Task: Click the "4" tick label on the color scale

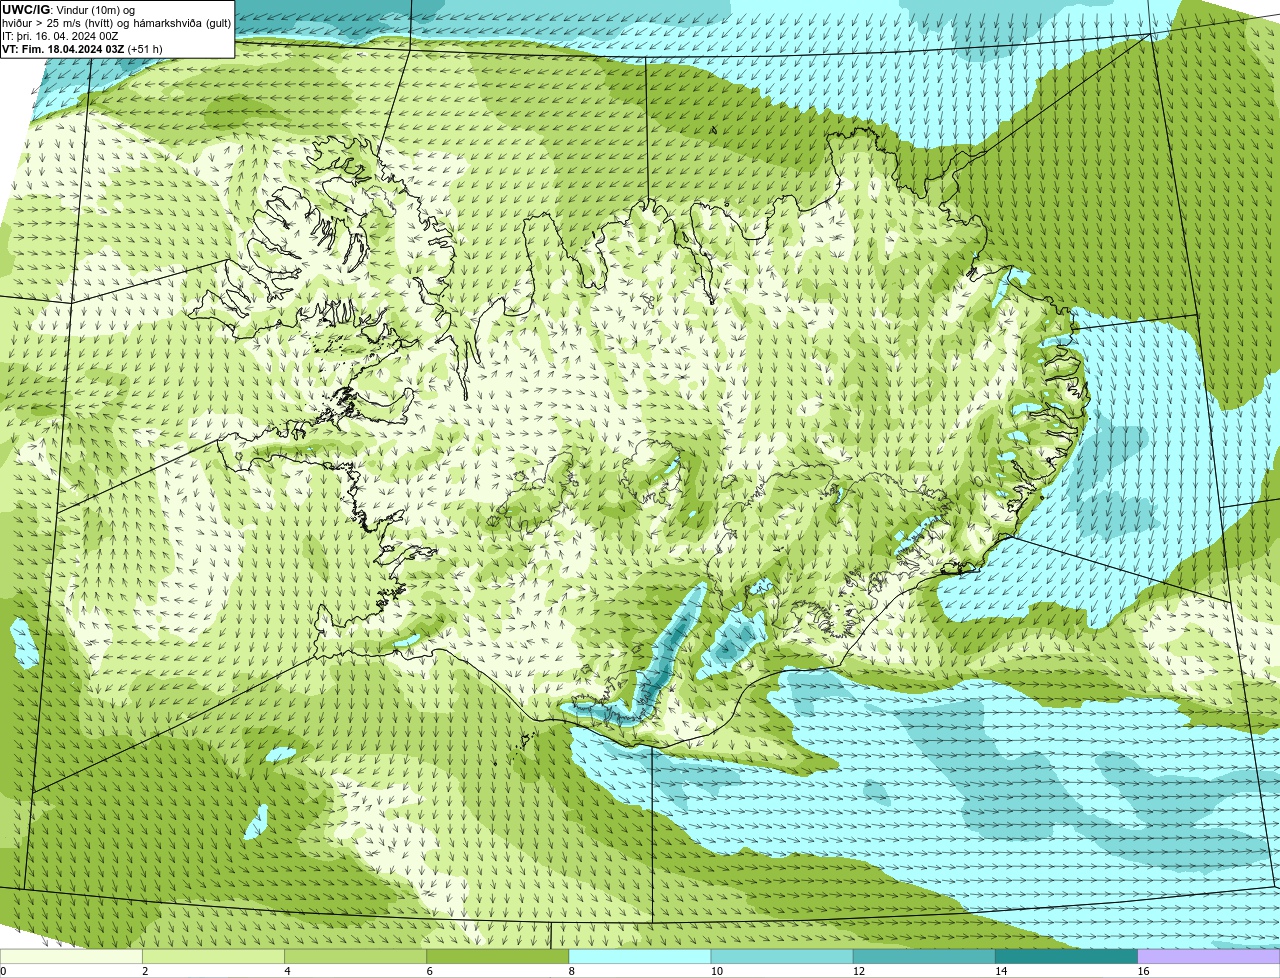Action: [x=287, y=971]
